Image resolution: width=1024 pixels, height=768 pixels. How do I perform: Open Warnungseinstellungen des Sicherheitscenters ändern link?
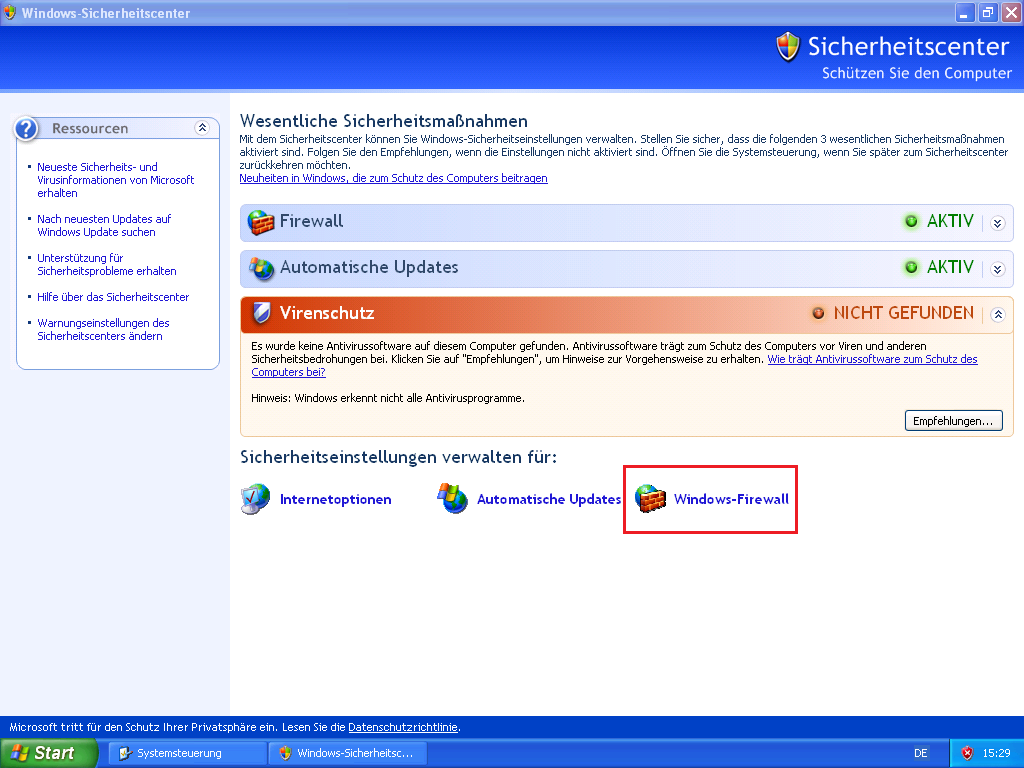click(103, 329)
